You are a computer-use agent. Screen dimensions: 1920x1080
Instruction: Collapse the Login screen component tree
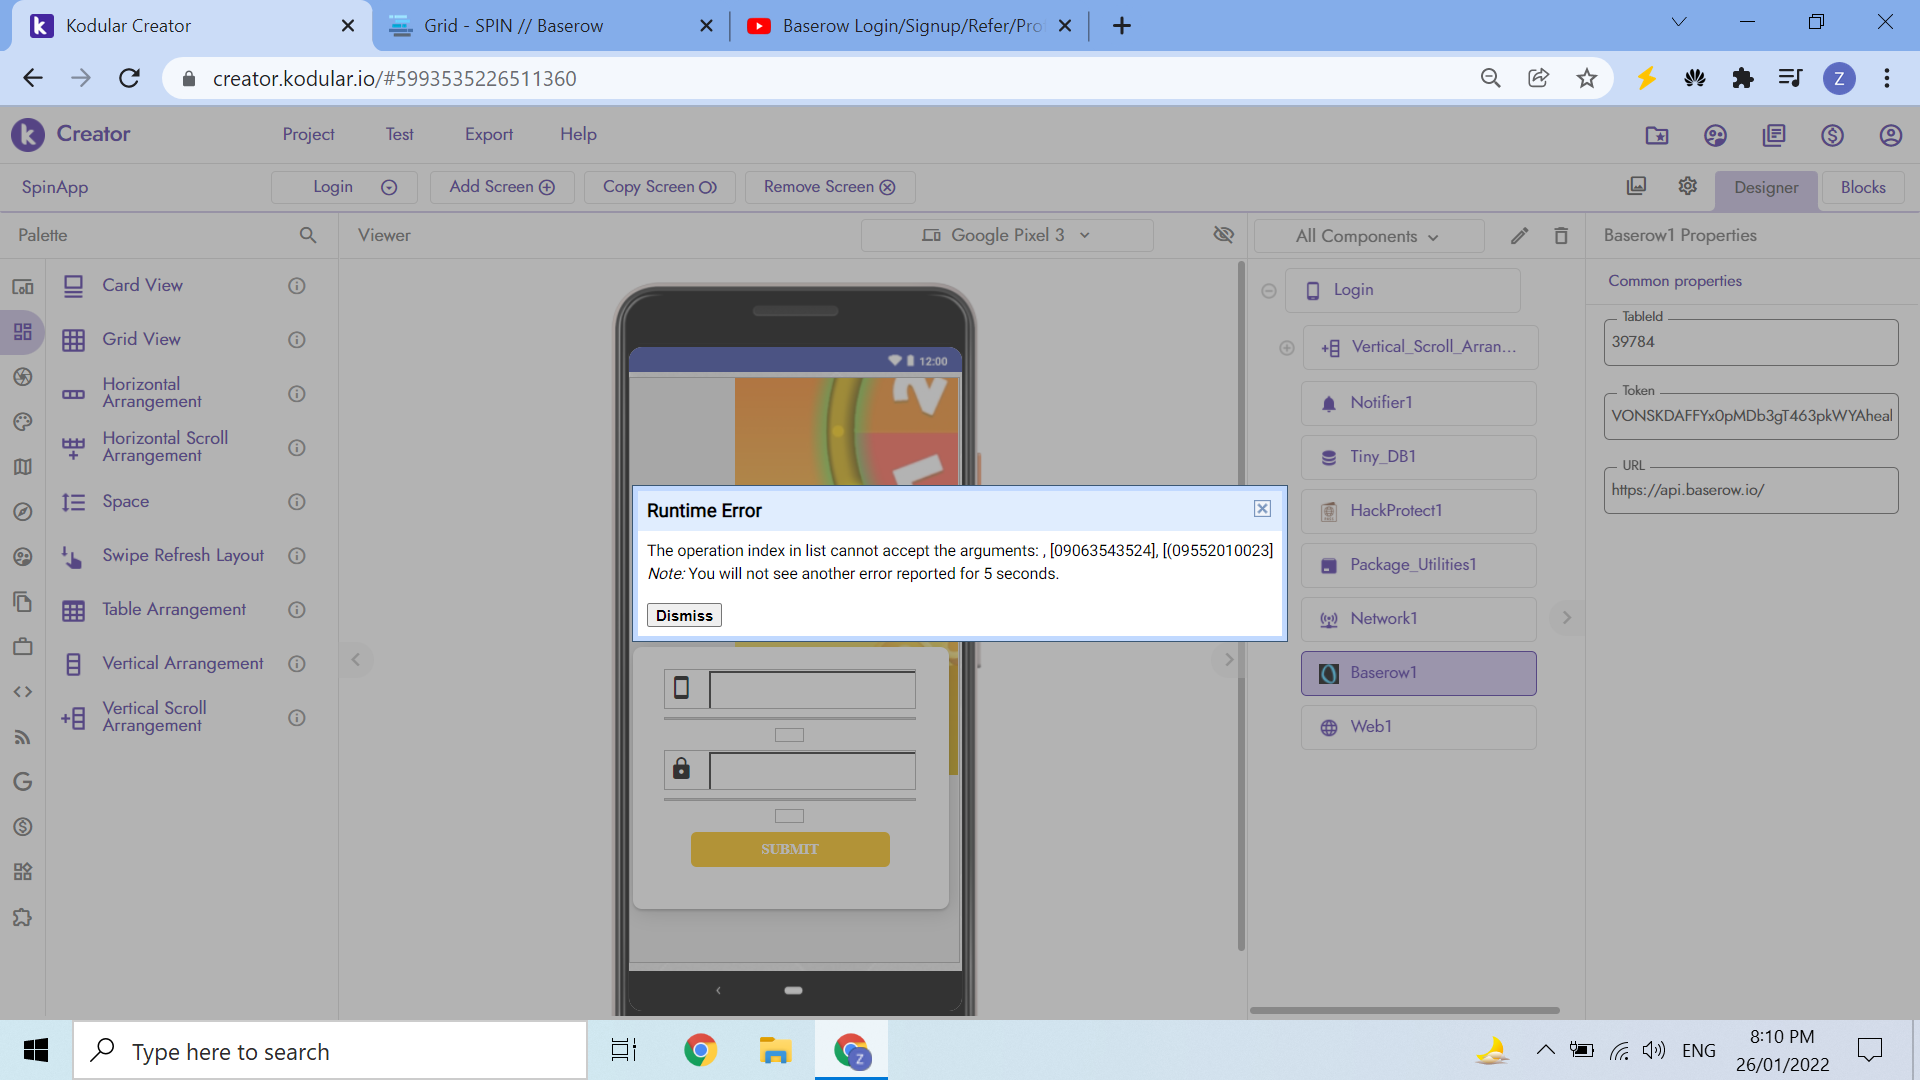1268,291
